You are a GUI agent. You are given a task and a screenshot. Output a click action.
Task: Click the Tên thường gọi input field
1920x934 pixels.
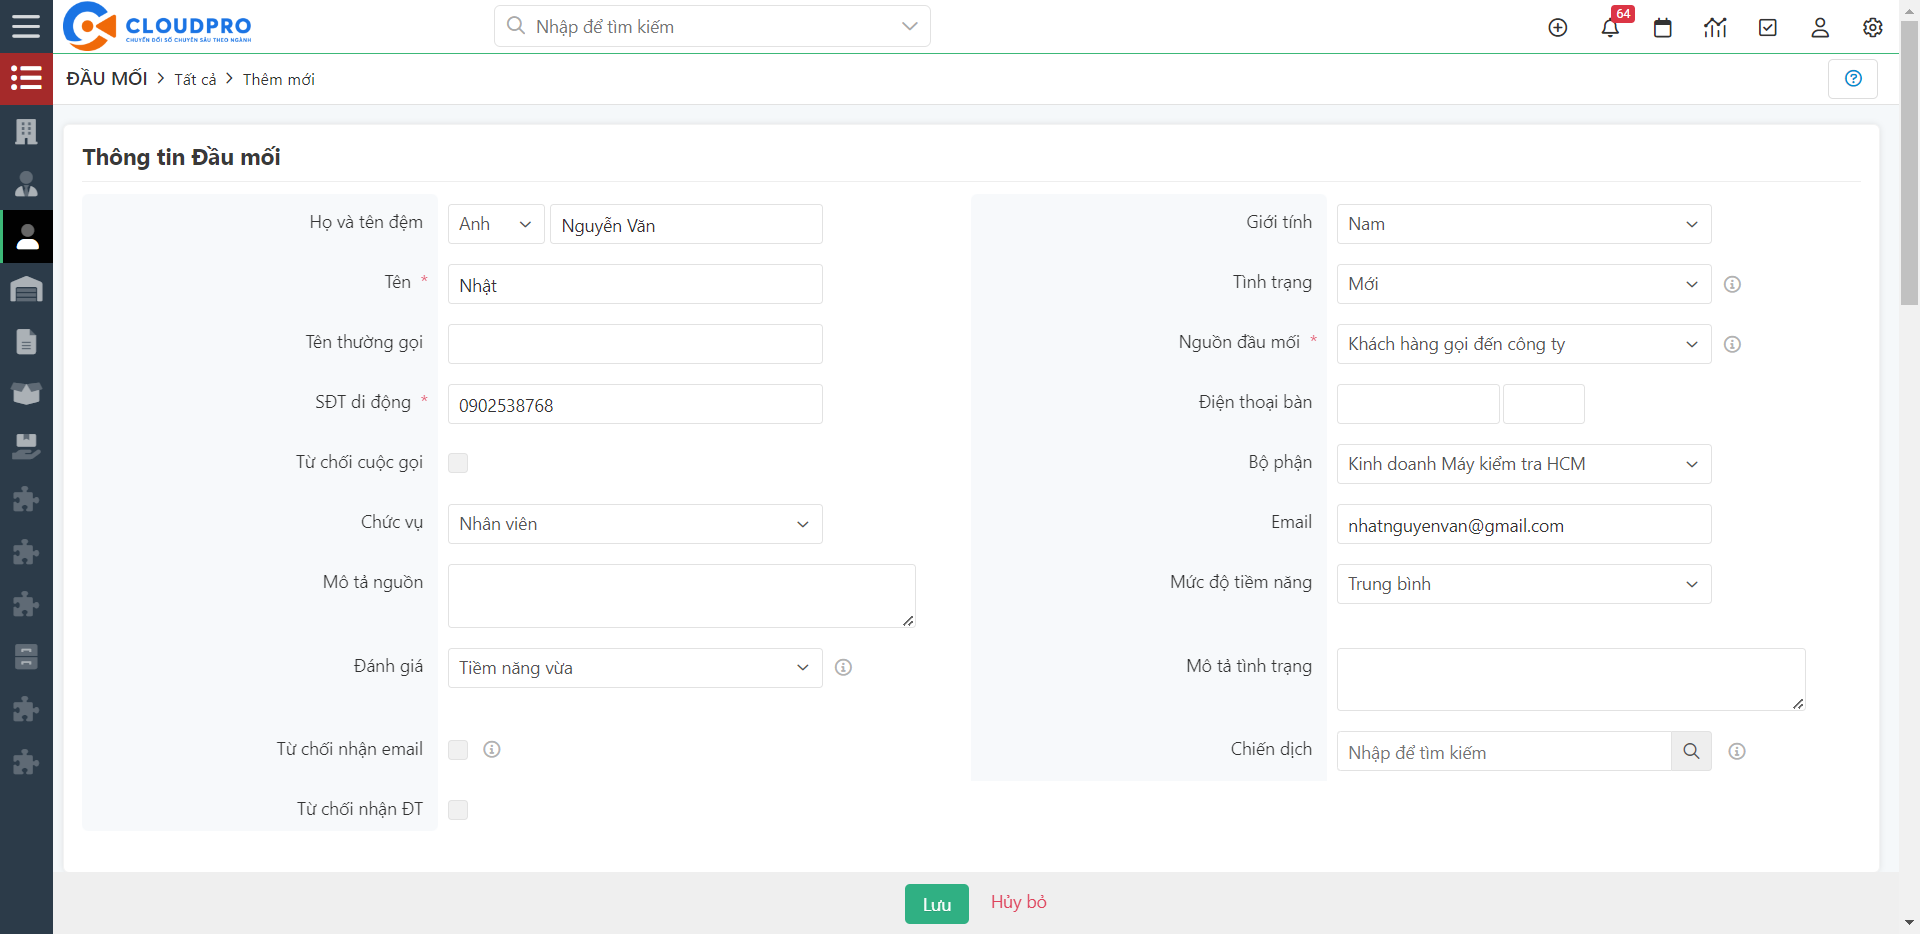click(635, 344)
